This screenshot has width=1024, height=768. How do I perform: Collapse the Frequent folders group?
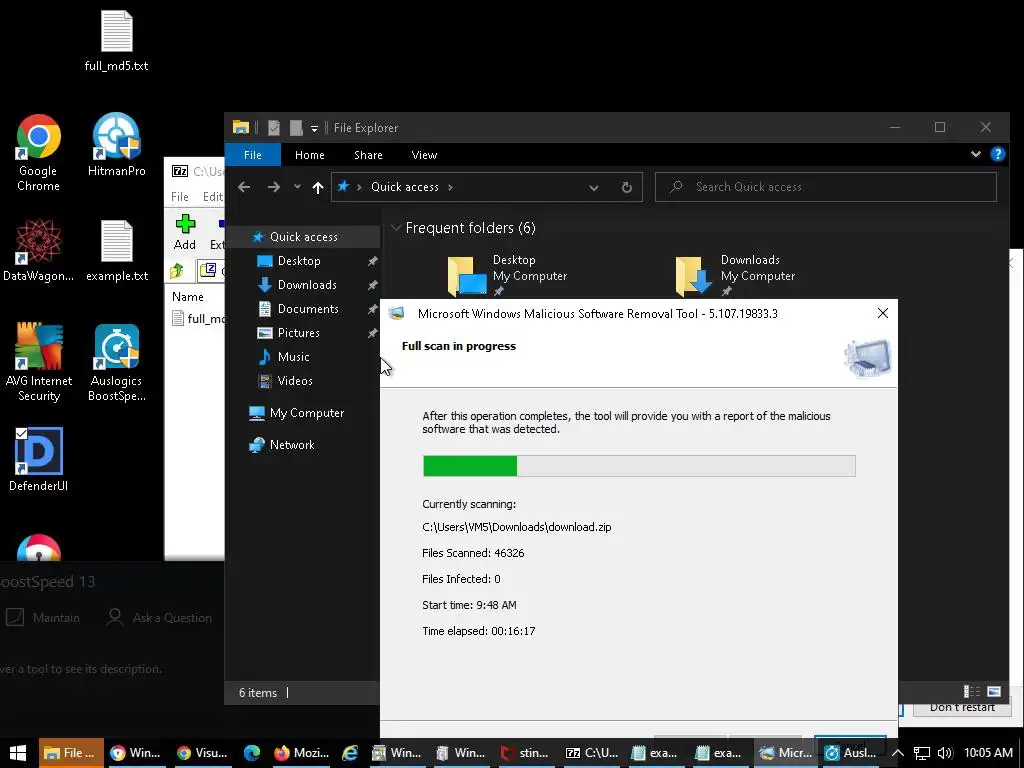pos(395,228)
